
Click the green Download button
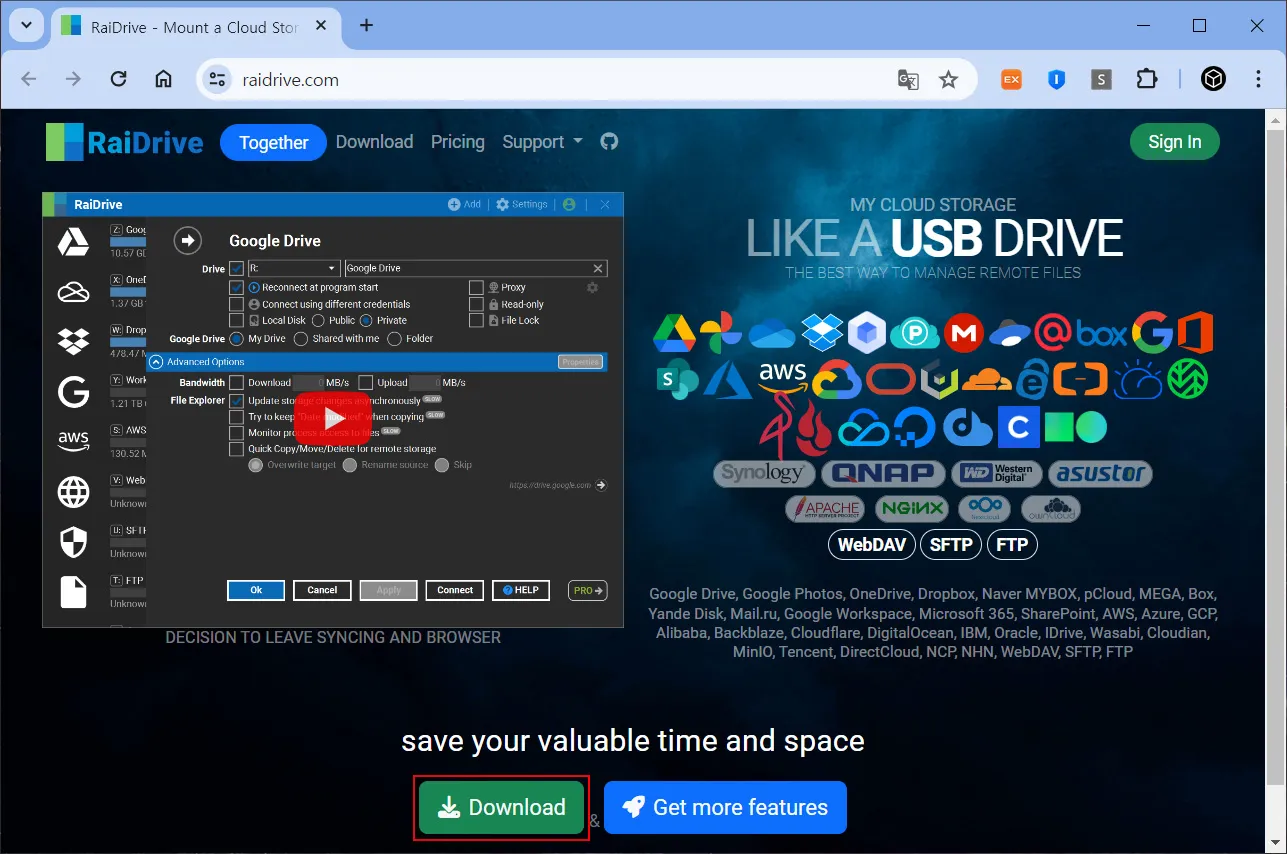501,807
